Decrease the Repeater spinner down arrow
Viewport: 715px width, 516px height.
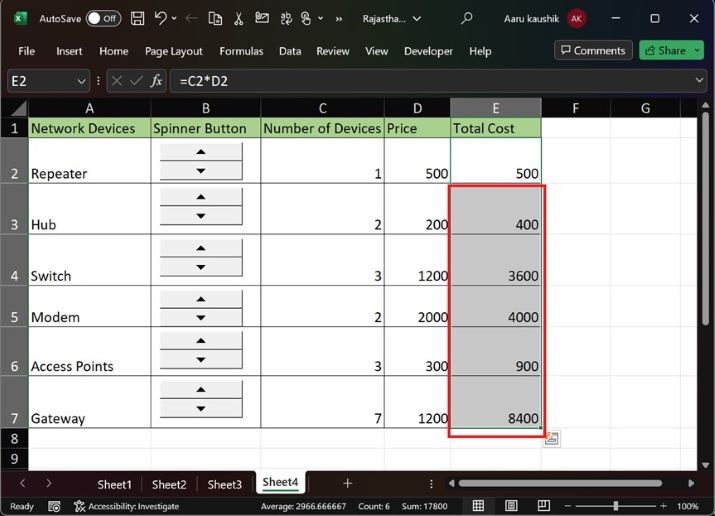201,171
